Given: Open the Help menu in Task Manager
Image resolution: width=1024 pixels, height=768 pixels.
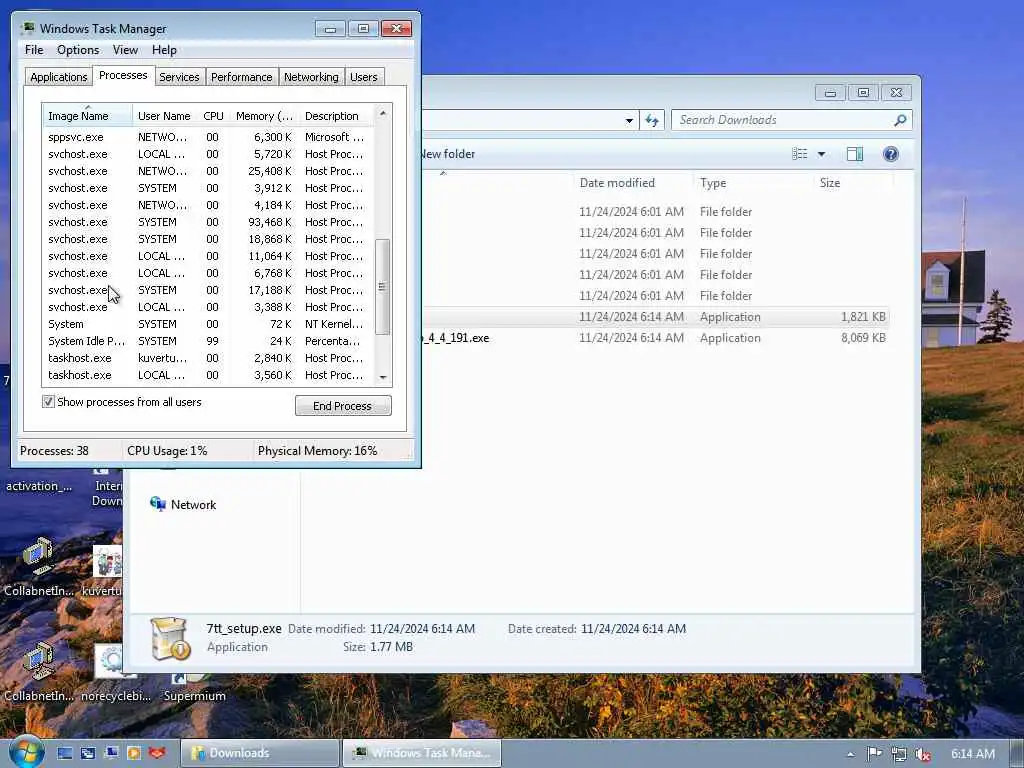Looking at the screenshot, I should [x=164, y=50].
